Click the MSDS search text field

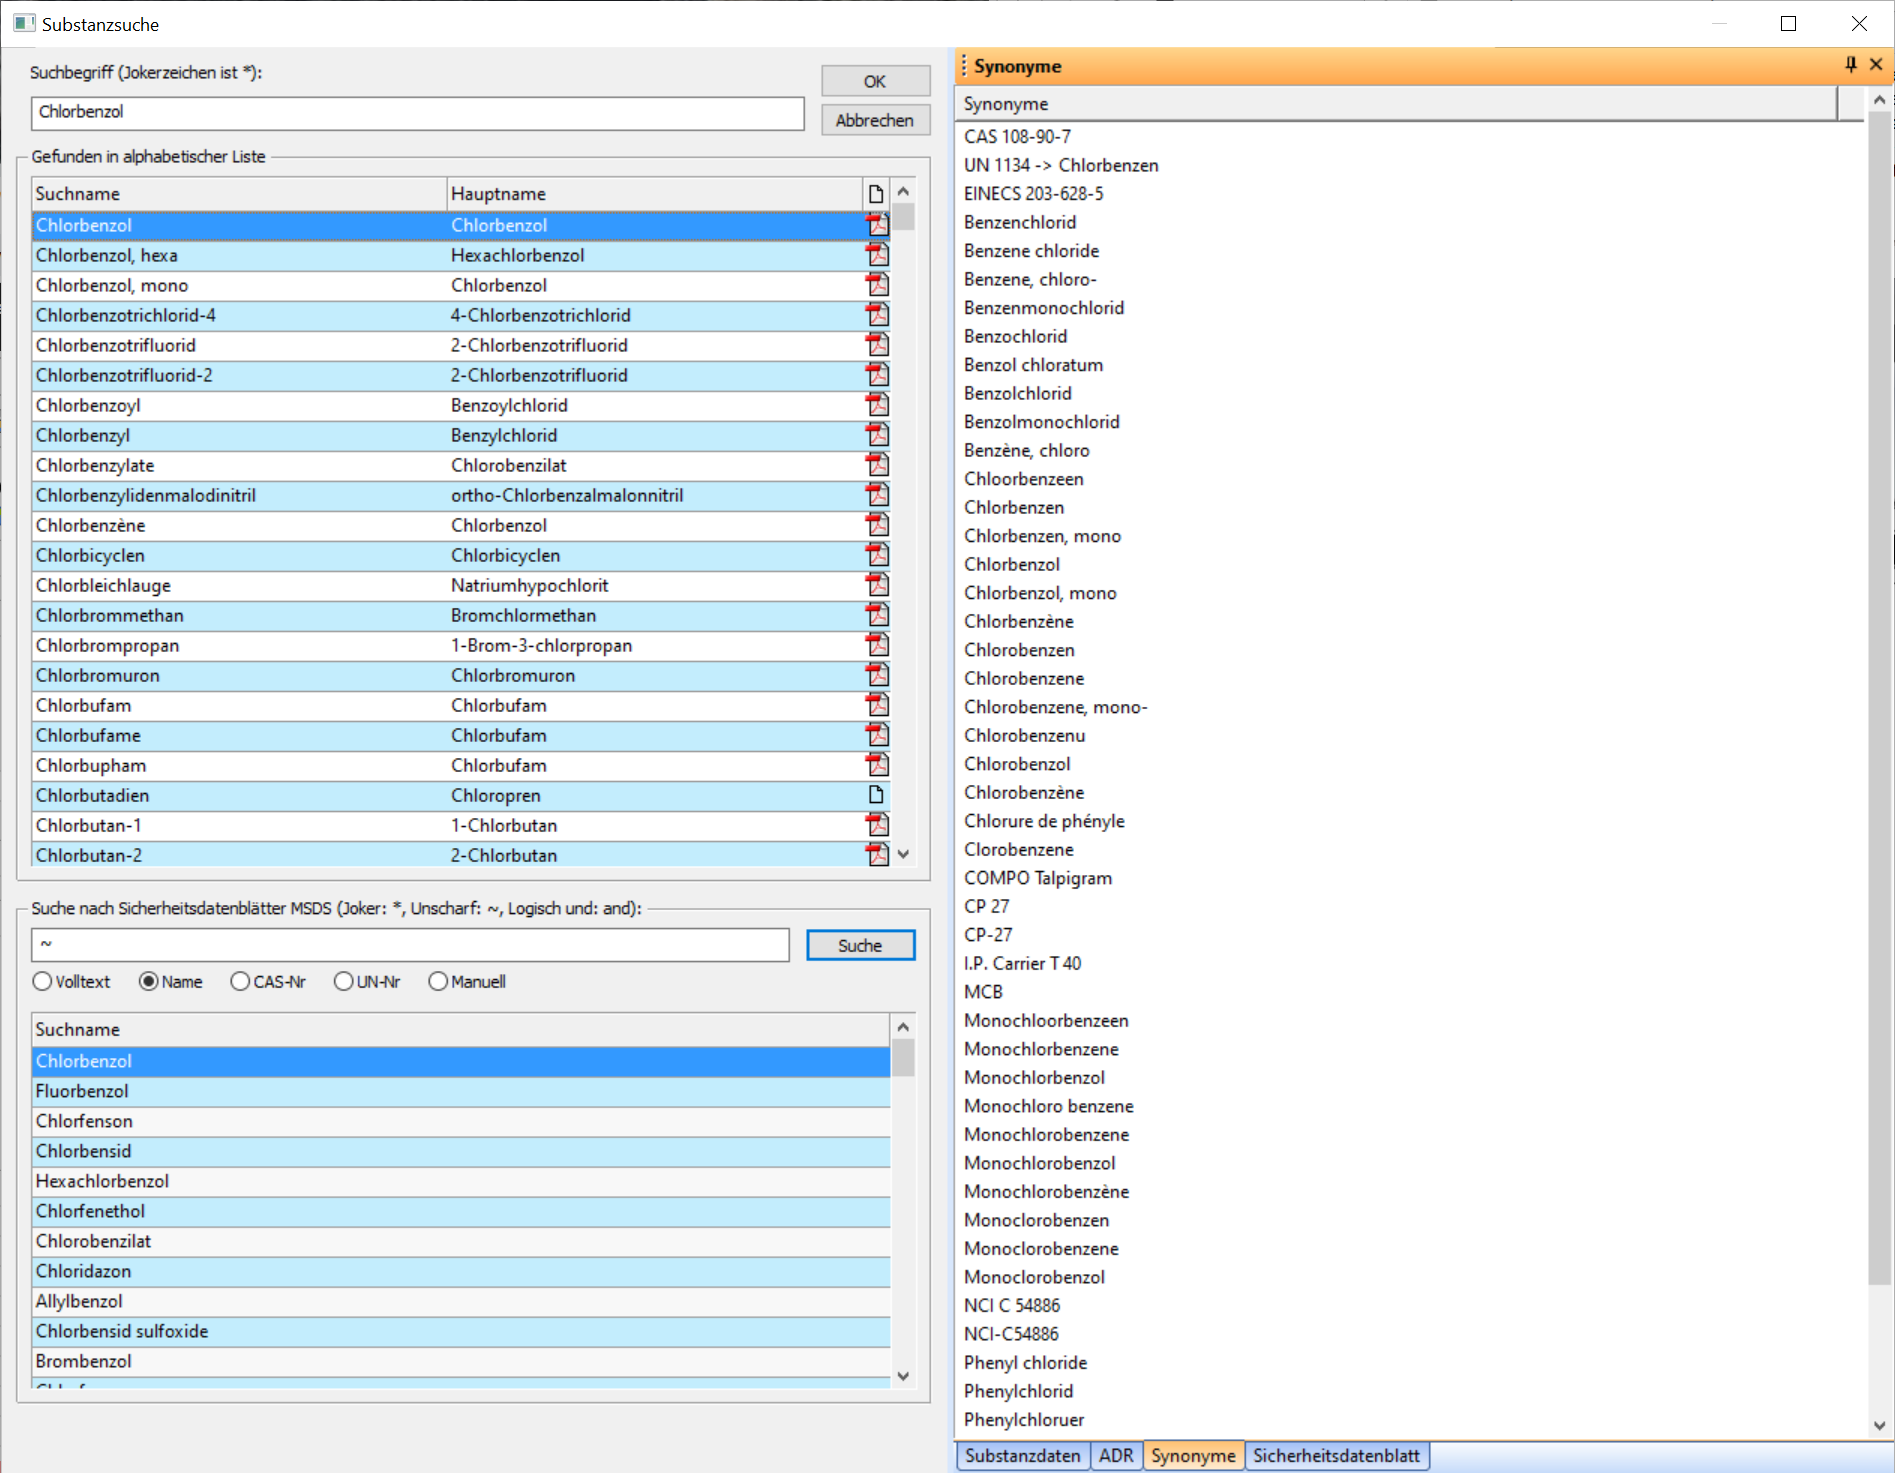pyautogui.click(x=410, y=945)
